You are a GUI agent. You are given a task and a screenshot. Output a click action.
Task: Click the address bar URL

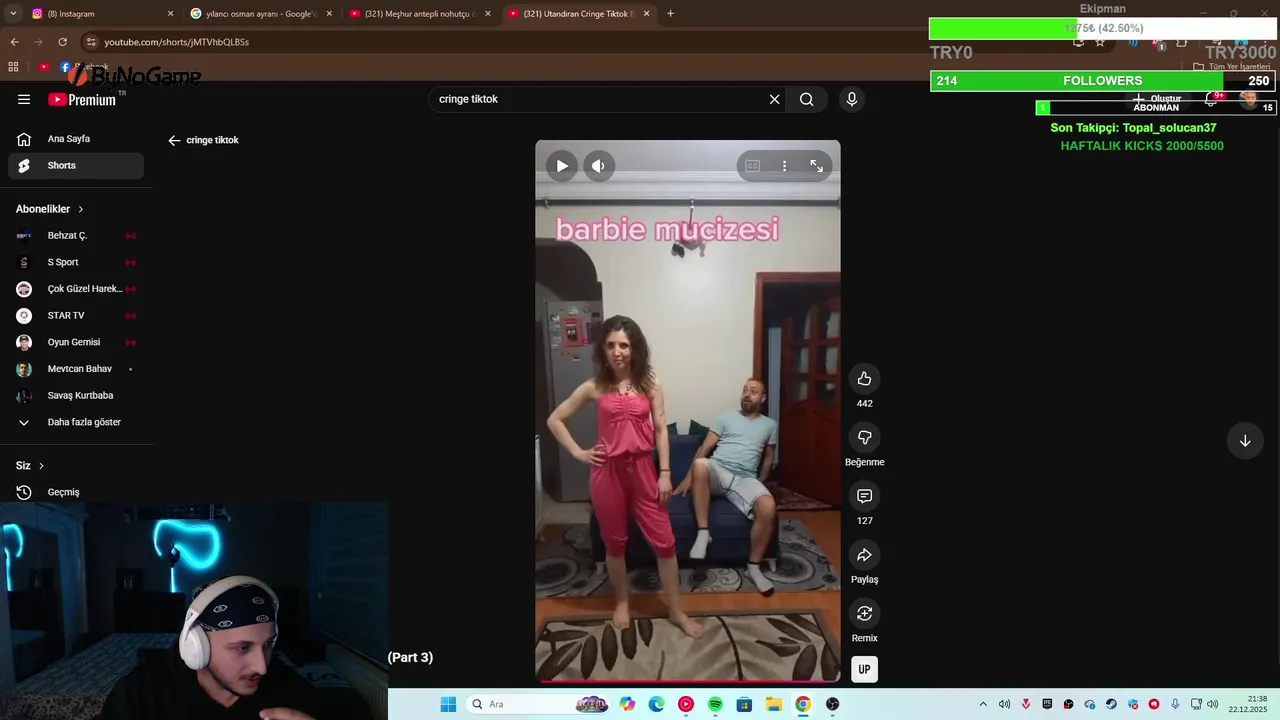pyautogui.click(x=177, y=42)
